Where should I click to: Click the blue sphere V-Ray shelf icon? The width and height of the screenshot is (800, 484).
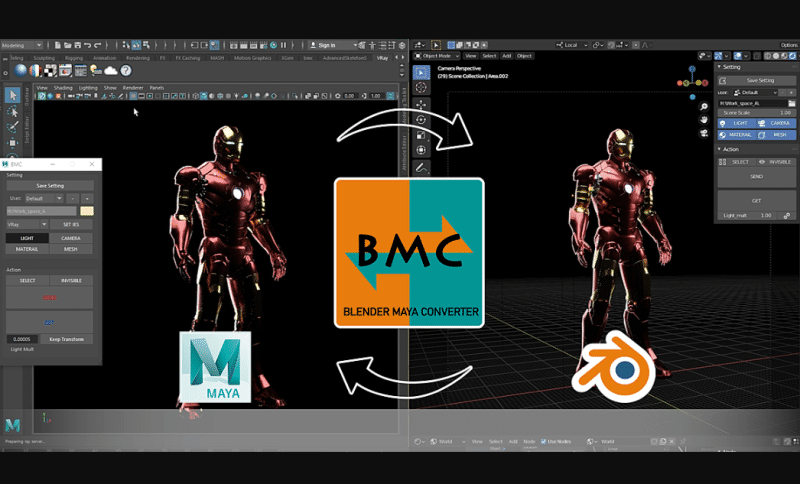pos(20,70)
